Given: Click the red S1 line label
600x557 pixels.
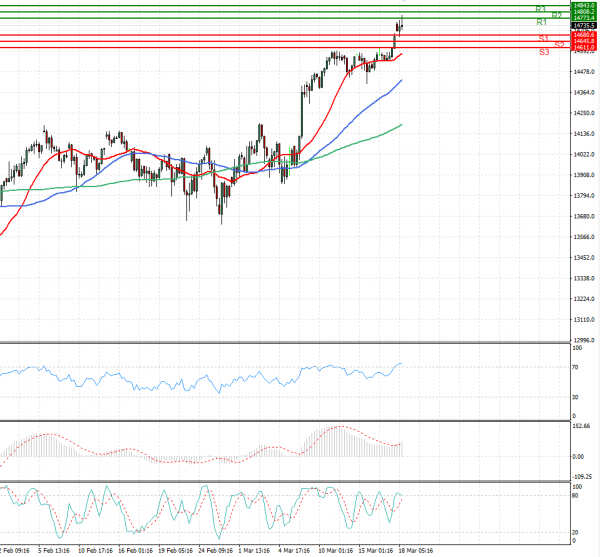Looking at the screenshot, I should pos(544,38).
